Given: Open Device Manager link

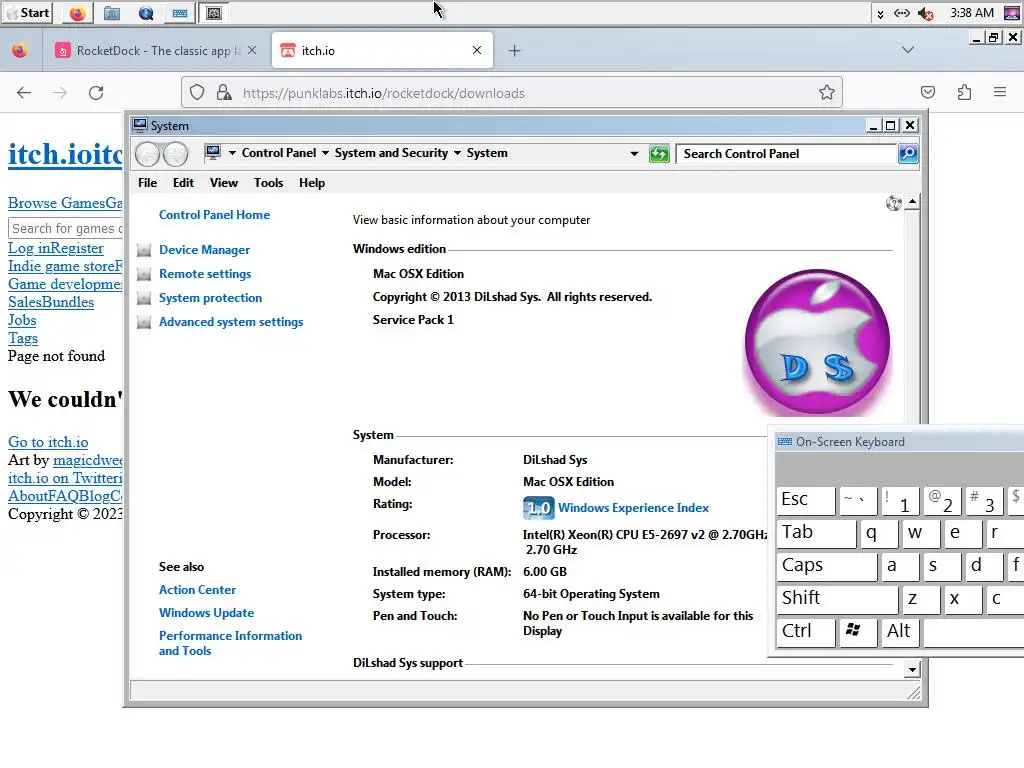Looking at the screenshot, I should click(204, 249).
